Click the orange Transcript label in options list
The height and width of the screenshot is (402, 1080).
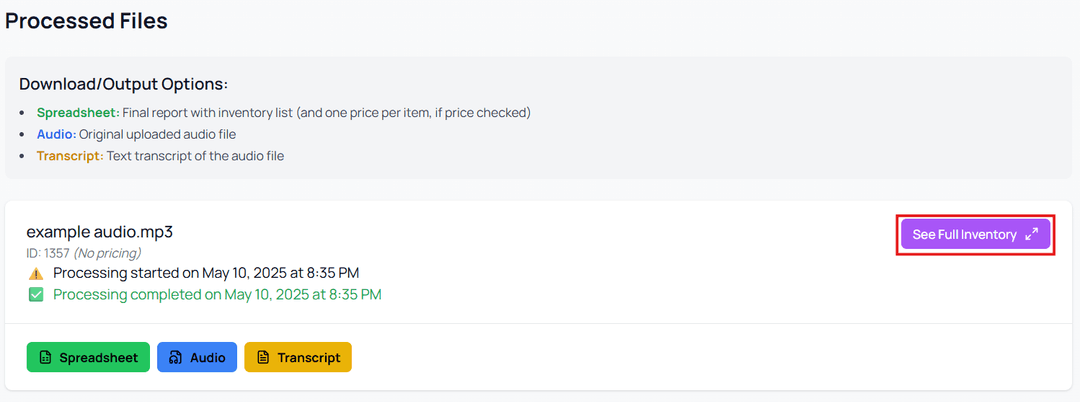[70, 156]
